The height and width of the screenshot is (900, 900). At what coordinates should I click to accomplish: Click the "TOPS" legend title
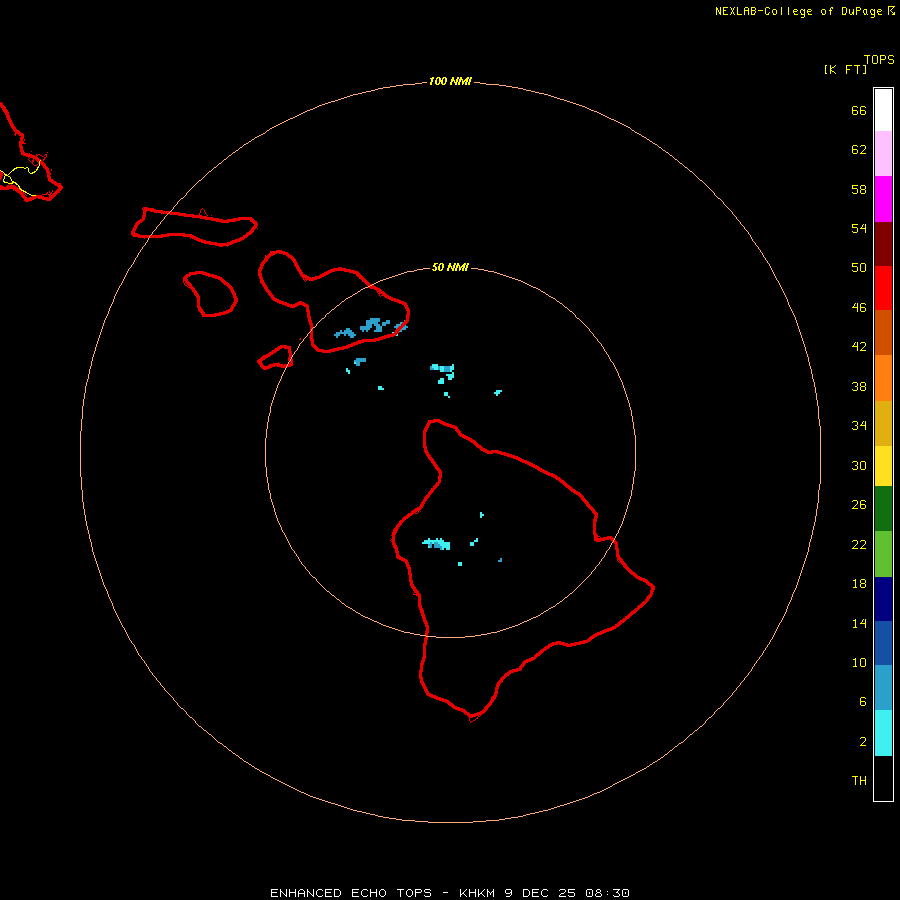(x=879, y=60)
